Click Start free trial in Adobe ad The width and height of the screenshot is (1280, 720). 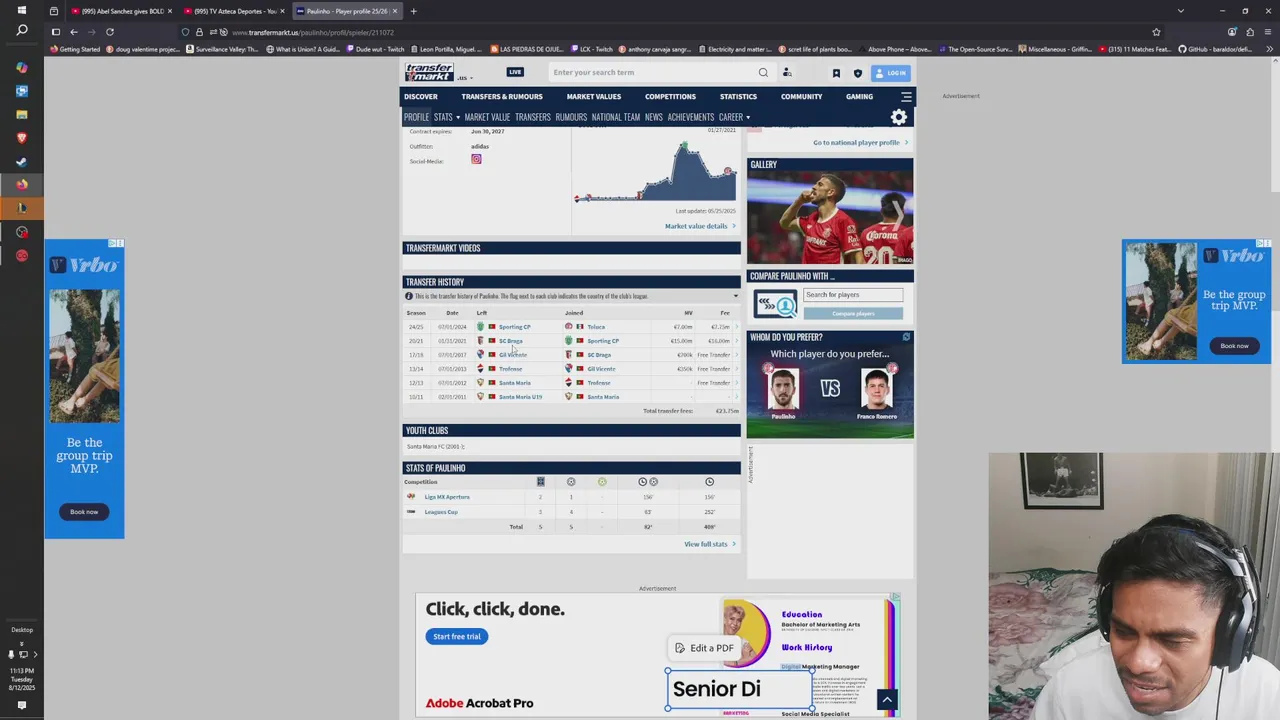tap(457, 637)
